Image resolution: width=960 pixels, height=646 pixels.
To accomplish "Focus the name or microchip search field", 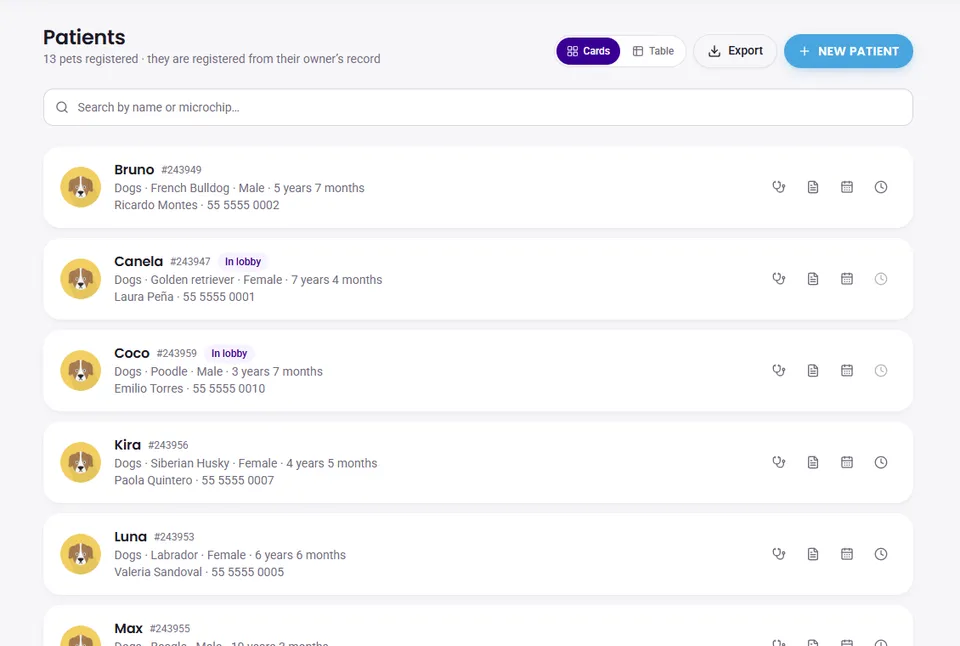I will [x=478, y=107].
